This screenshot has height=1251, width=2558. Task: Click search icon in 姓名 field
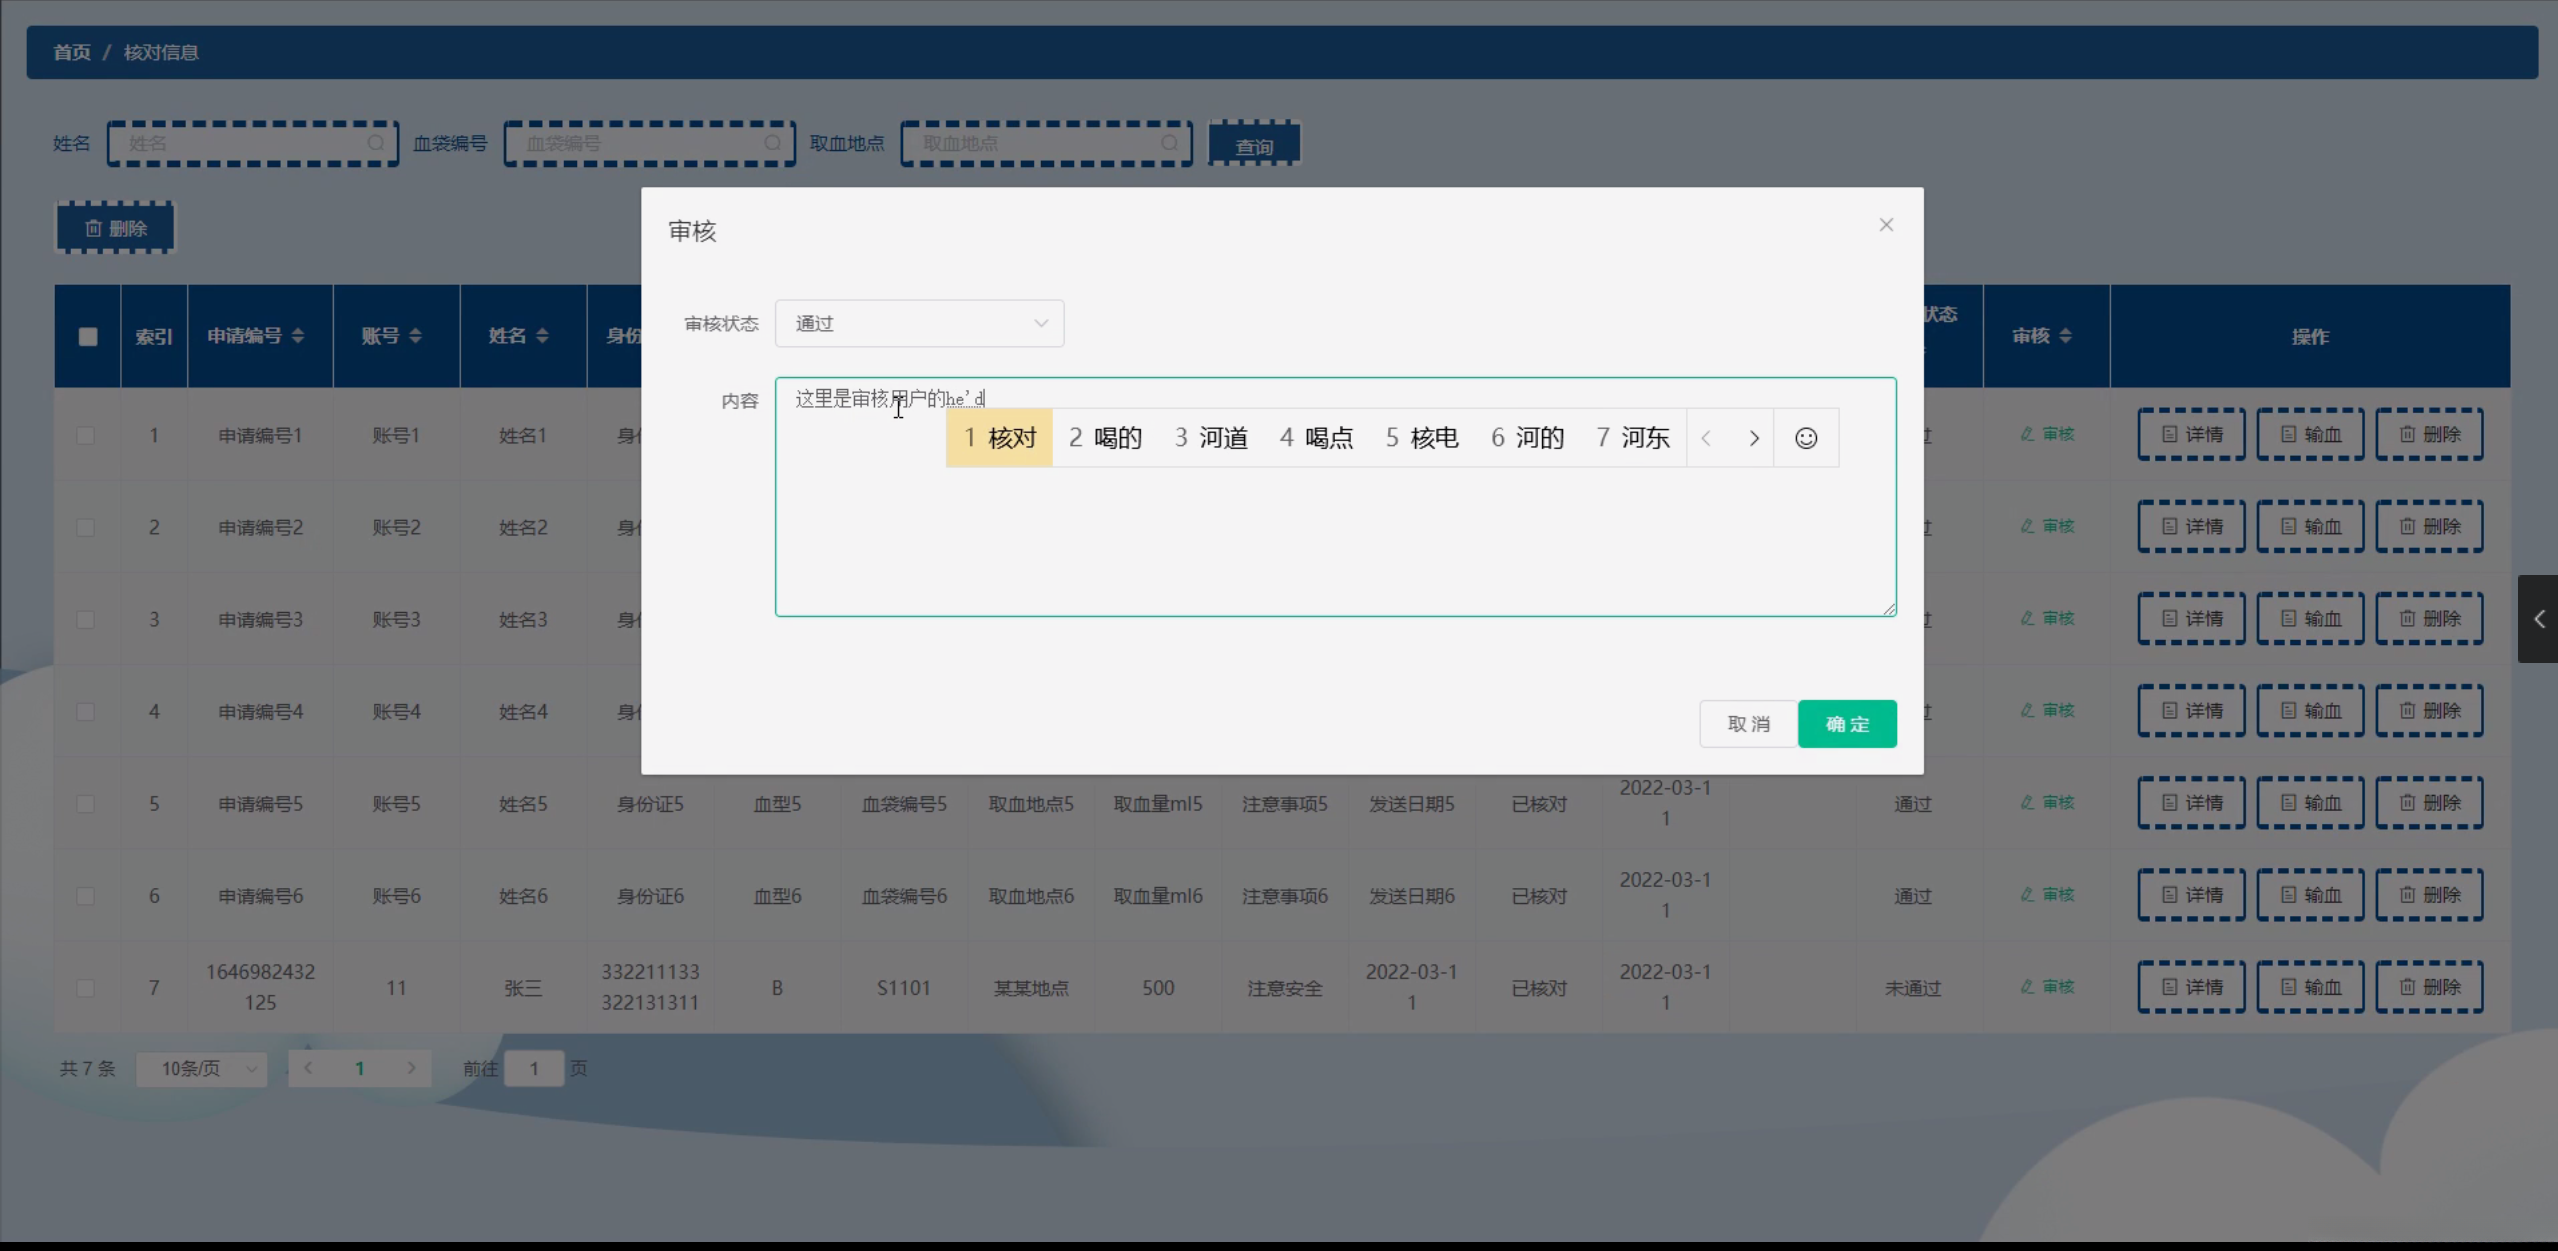[x=375, y=143]
